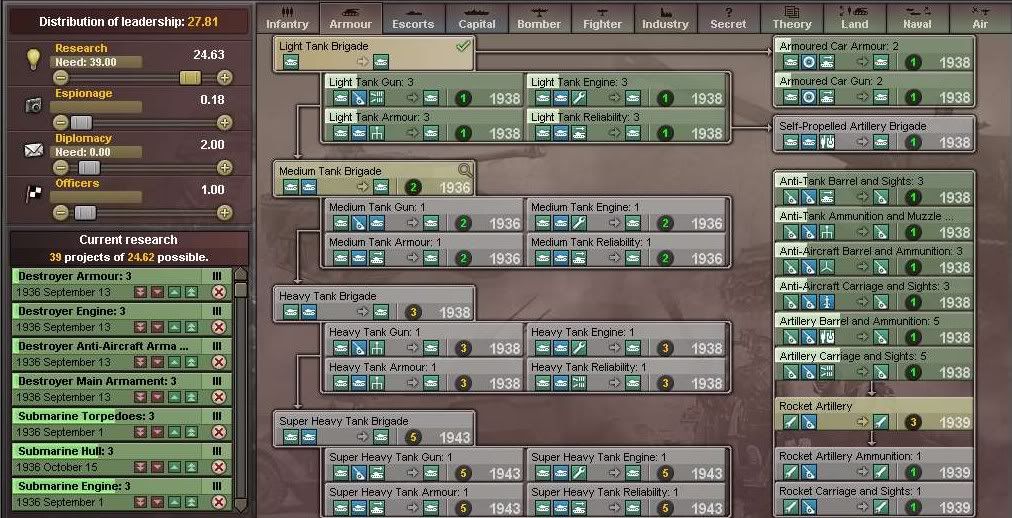Viewport: 1012px width, 518px height.
Task: Open the Bomber technology tab
Action: click(x=540, y=18)
